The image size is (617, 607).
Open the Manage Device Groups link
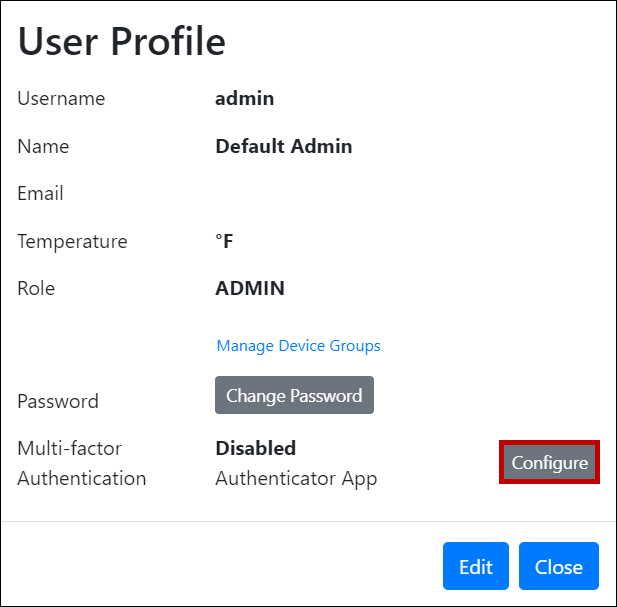click(x=298, y=346)
